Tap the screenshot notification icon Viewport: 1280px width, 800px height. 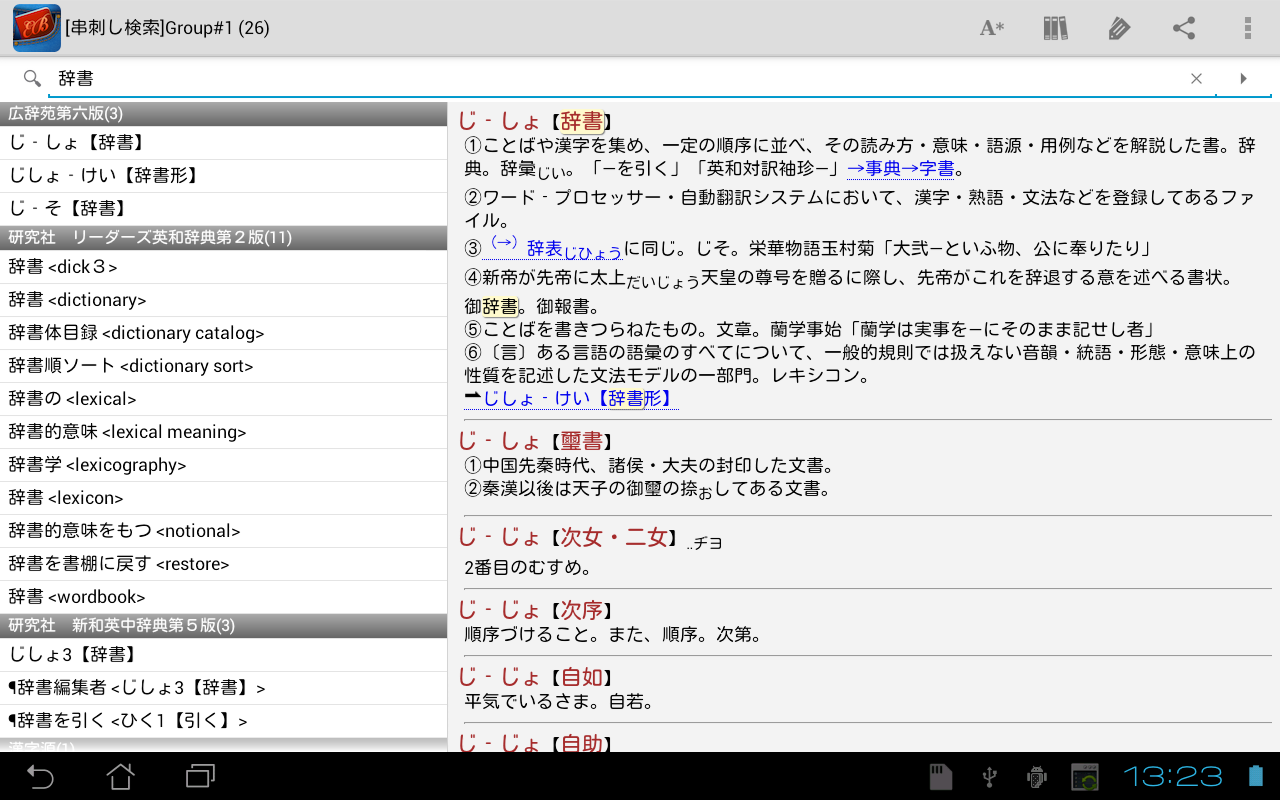(1085, 776)
